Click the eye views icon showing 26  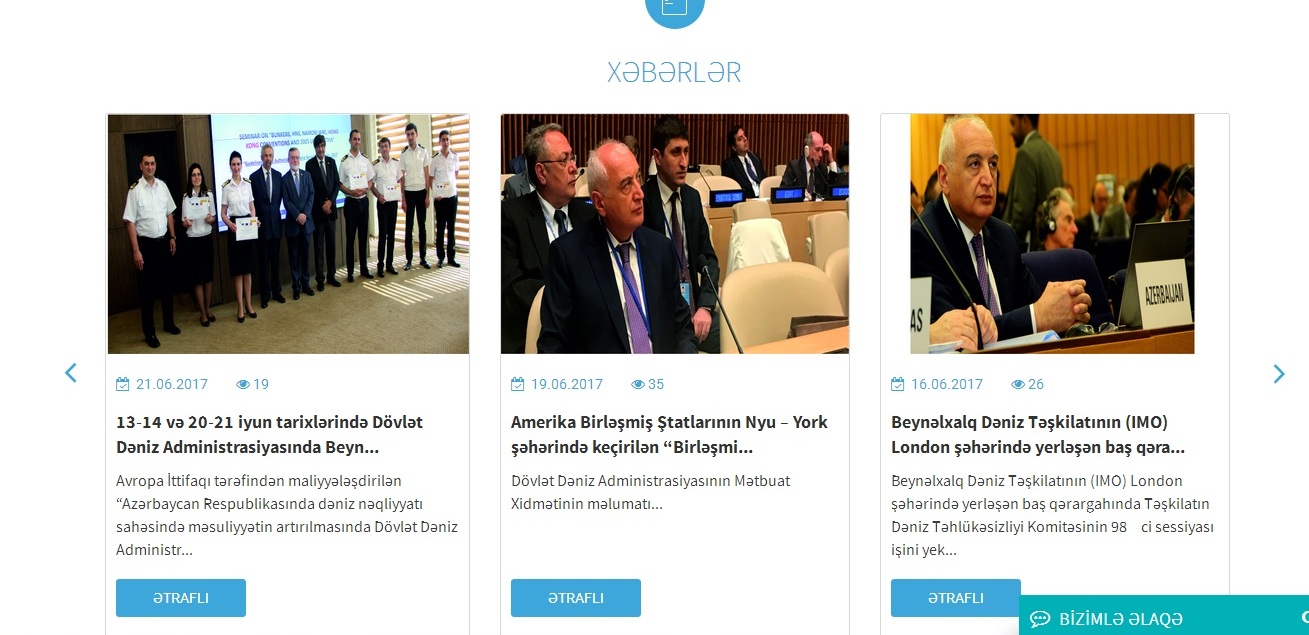coord(1018,384)
